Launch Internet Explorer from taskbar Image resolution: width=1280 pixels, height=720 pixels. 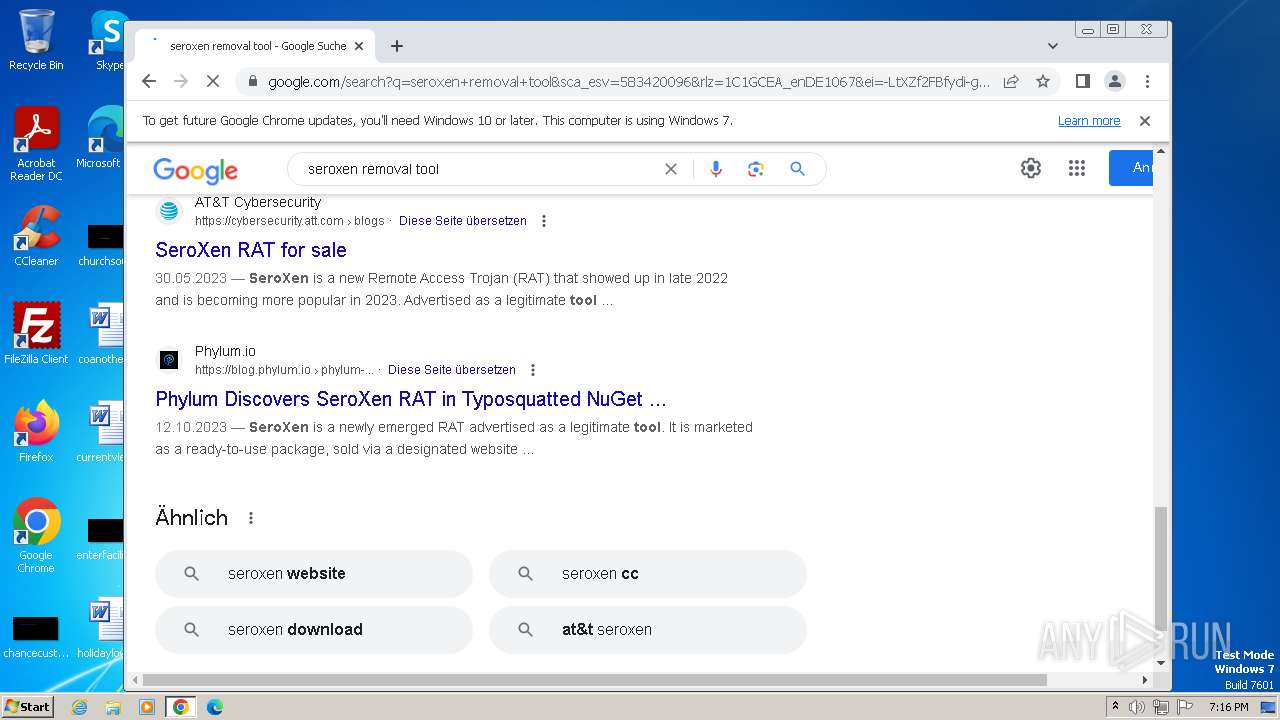pos(79,707)
